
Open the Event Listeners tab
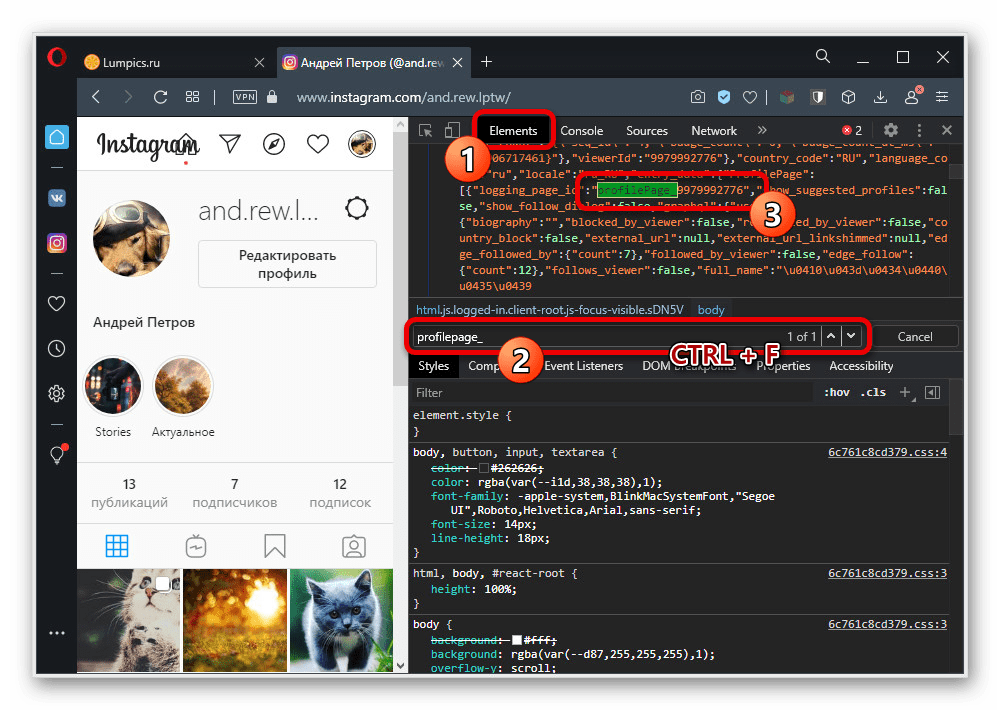[583, 366]
